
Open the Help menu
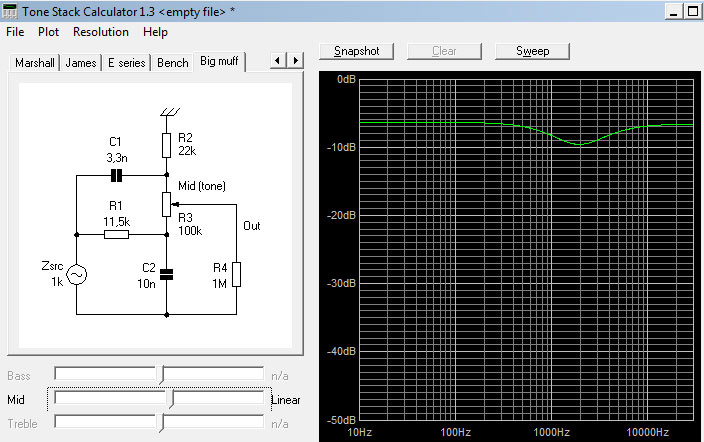click(155, 32)
